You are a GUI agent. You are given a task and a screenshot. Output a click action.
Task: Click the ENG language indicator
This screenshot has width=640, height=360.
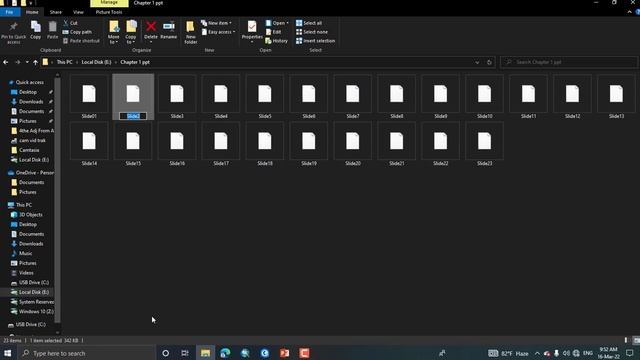(588, 353)
